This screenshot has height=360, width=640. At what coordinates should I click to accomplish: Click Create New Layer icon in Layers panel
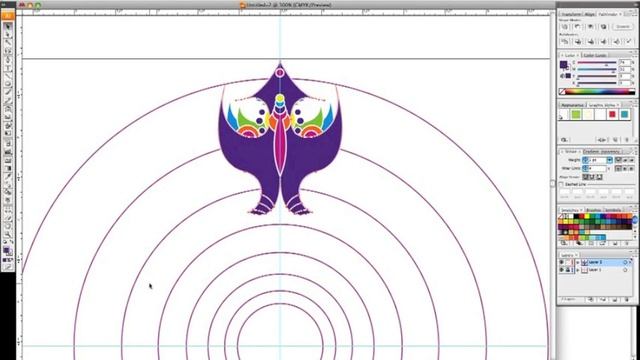tap(615, 300)
